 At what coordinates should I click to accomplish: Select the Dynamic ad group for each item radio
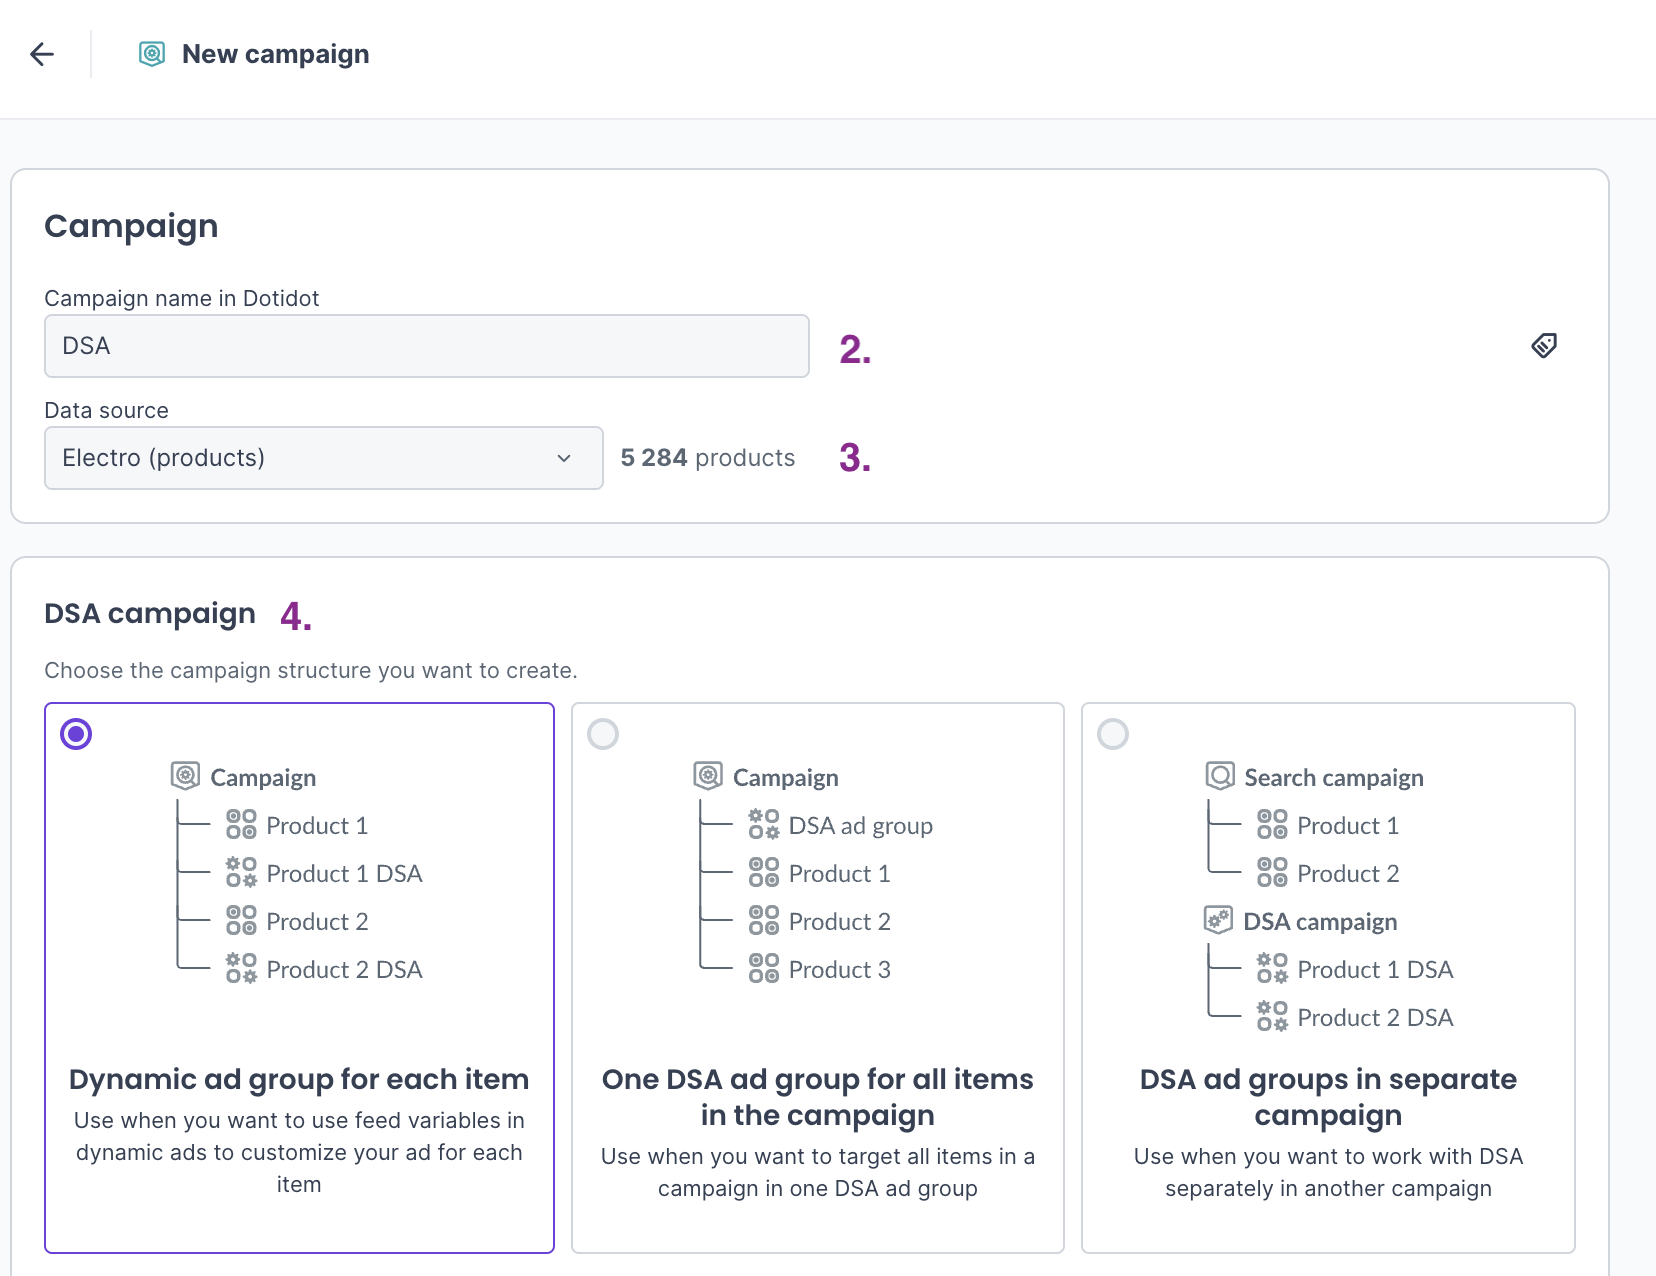pos(76,734)
